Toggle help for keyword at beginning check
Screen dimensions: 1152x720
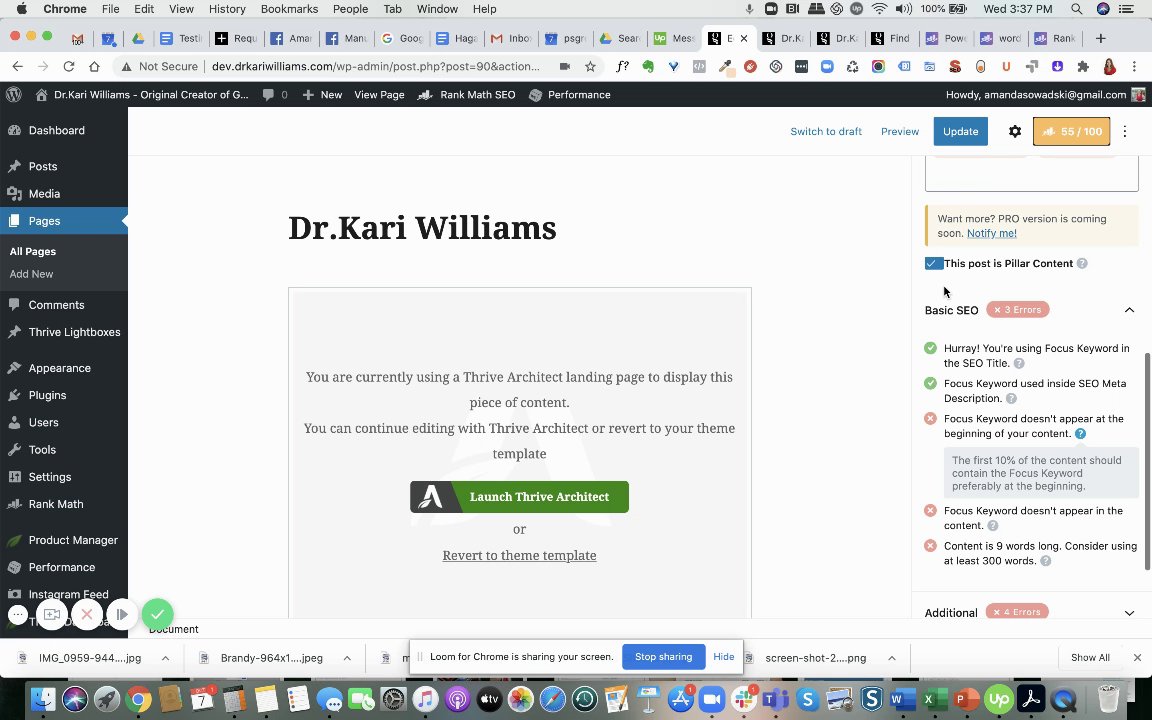(1080, 433)
